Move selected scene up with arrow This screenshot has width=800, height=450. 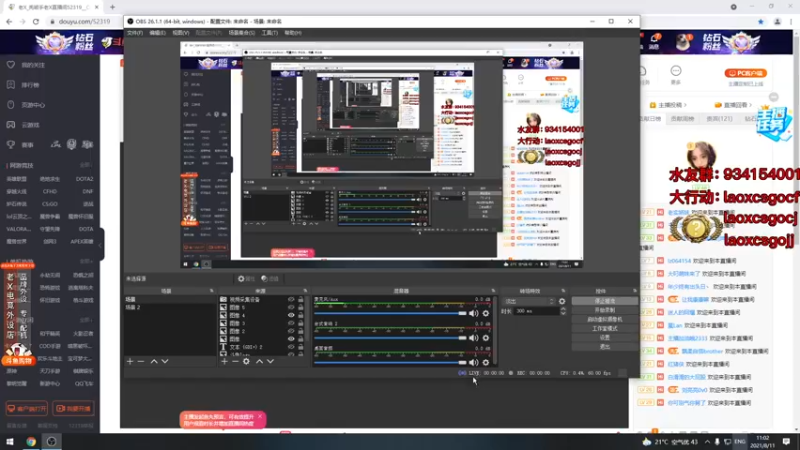coord(154,361)
